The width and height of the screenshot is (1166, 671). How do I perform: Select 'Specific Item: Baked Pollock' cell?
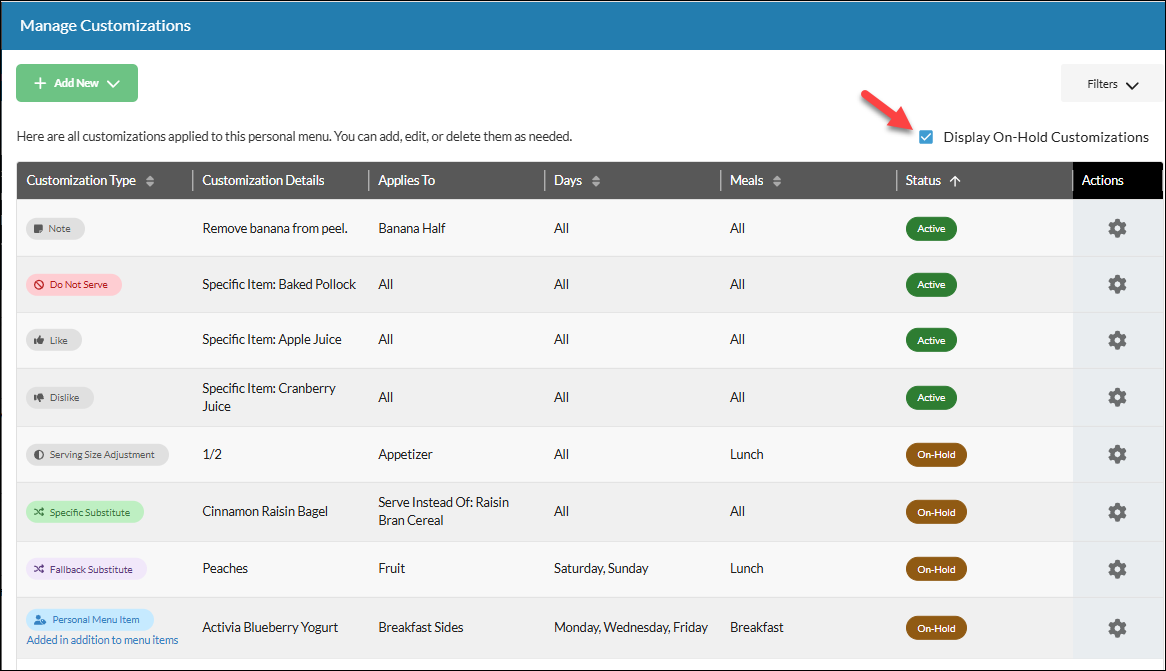pyautogui.click(x=279, y=284)
